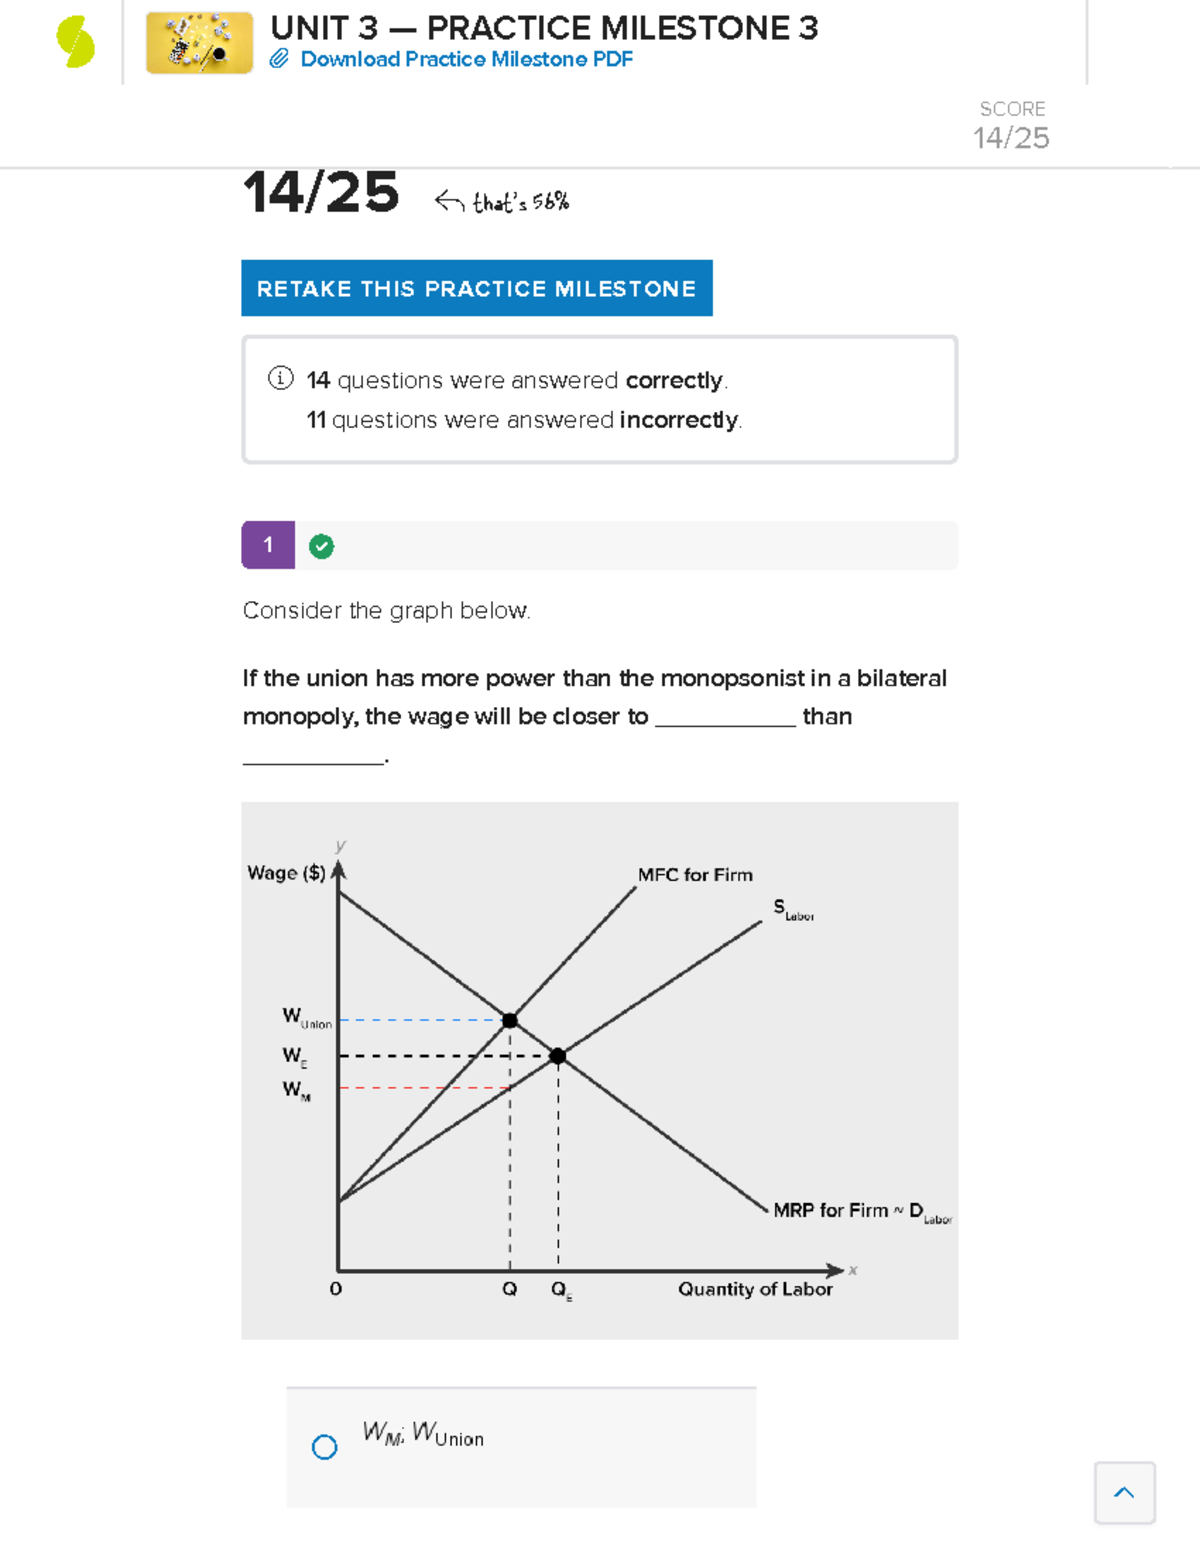This screenshot has height=1553, width=1200.
Task: Choose the radio button in the answer box
Action: (x=324, y=1446)
